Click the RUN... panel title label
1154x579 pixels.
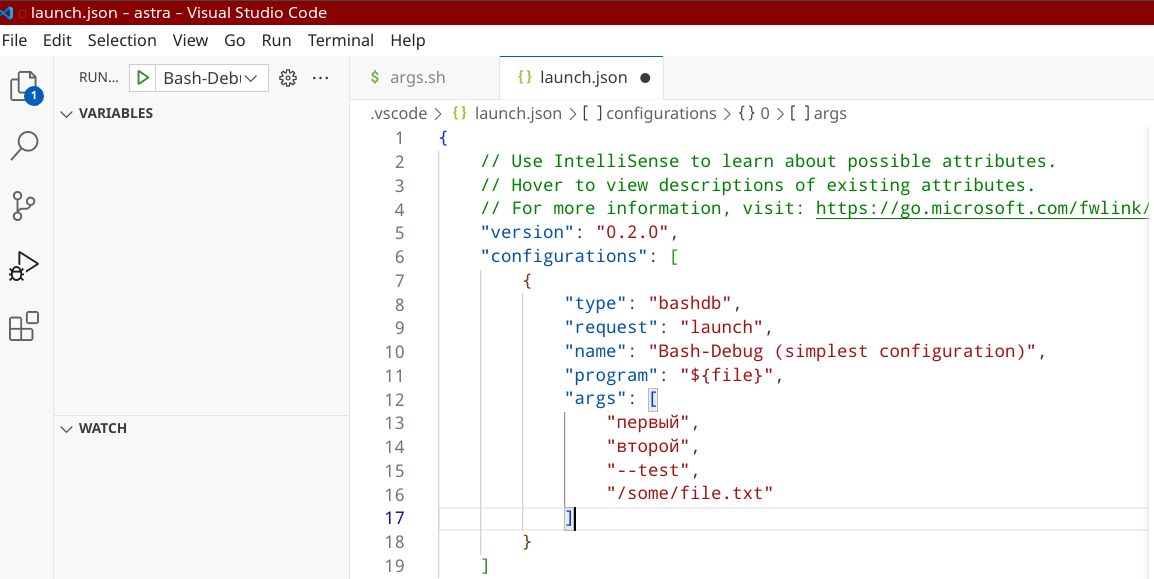point(98,77)
